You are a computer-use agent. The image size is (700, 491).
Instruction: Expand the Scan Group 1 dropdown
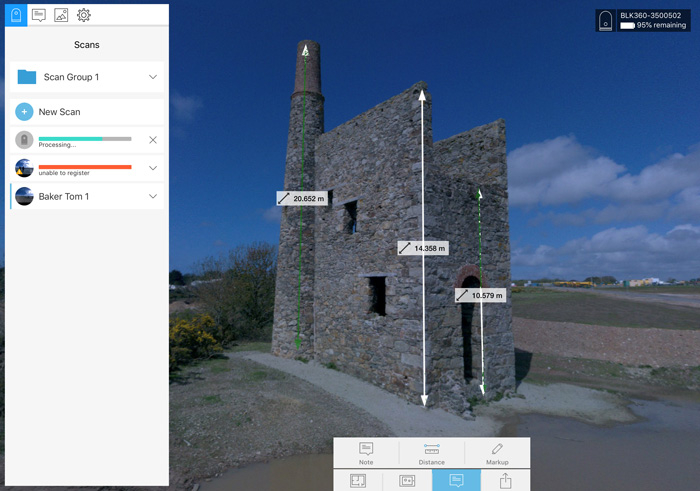153,77
